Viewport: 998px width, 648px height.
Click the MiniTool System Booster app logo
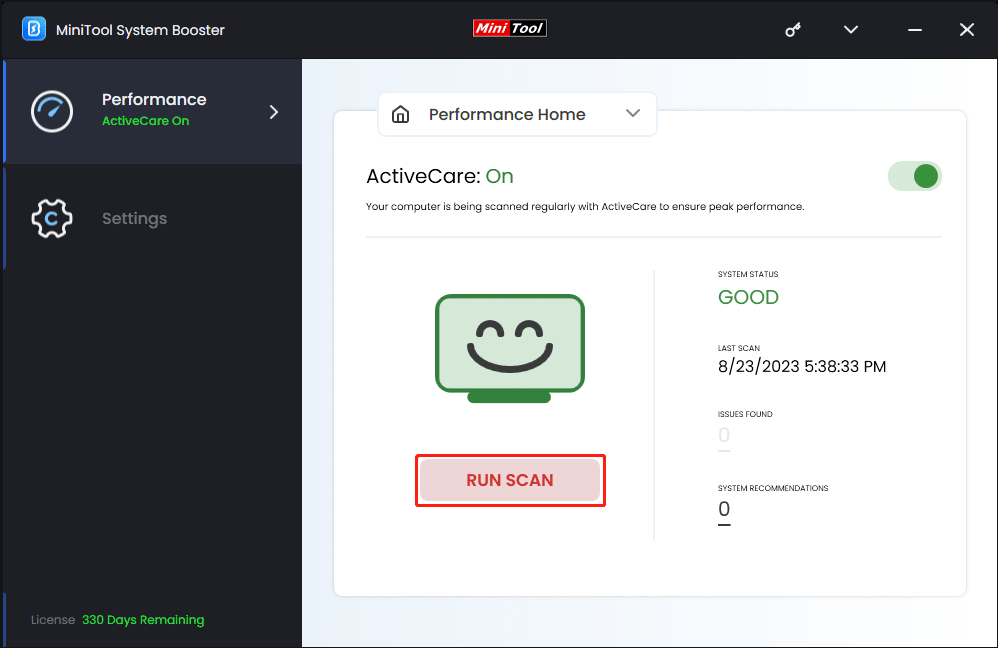coord(34,29)
